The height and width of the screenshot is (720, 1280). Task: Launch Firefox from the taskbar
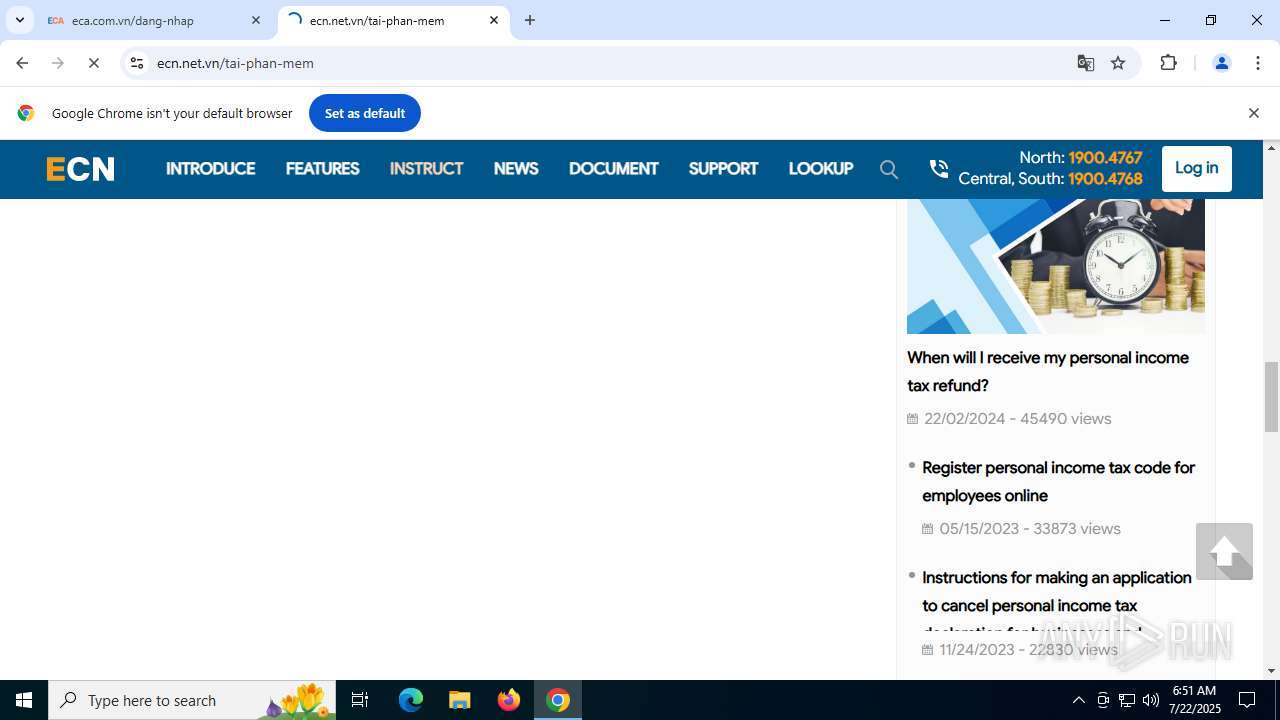[509, 700]
